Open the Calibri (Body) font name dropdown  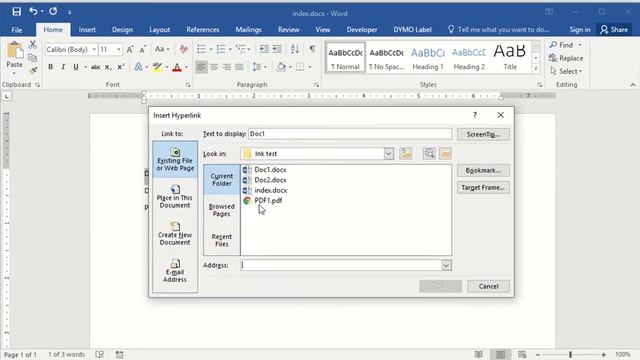94,49
